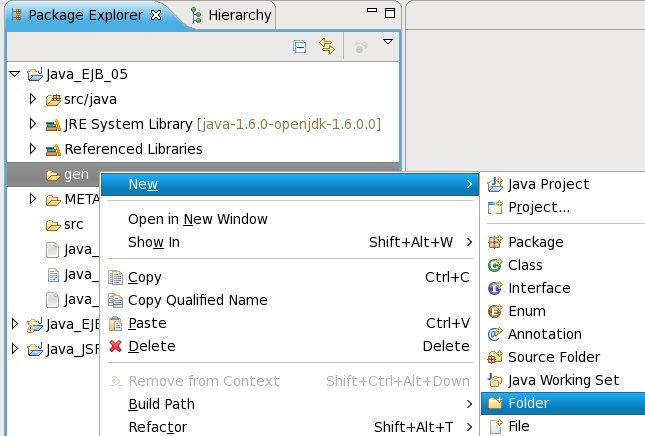Screen dimensions: 645x436
Task: Expand the src/java source folder
Action: click(x=33, y=99)
